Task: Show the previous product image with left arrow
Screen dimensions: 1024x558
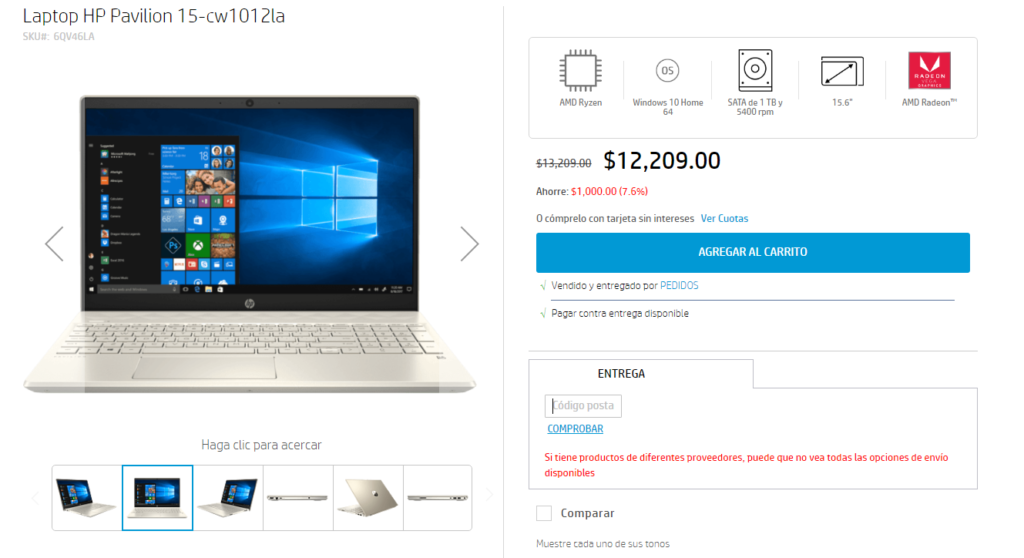Action: [x=54, y=244]
